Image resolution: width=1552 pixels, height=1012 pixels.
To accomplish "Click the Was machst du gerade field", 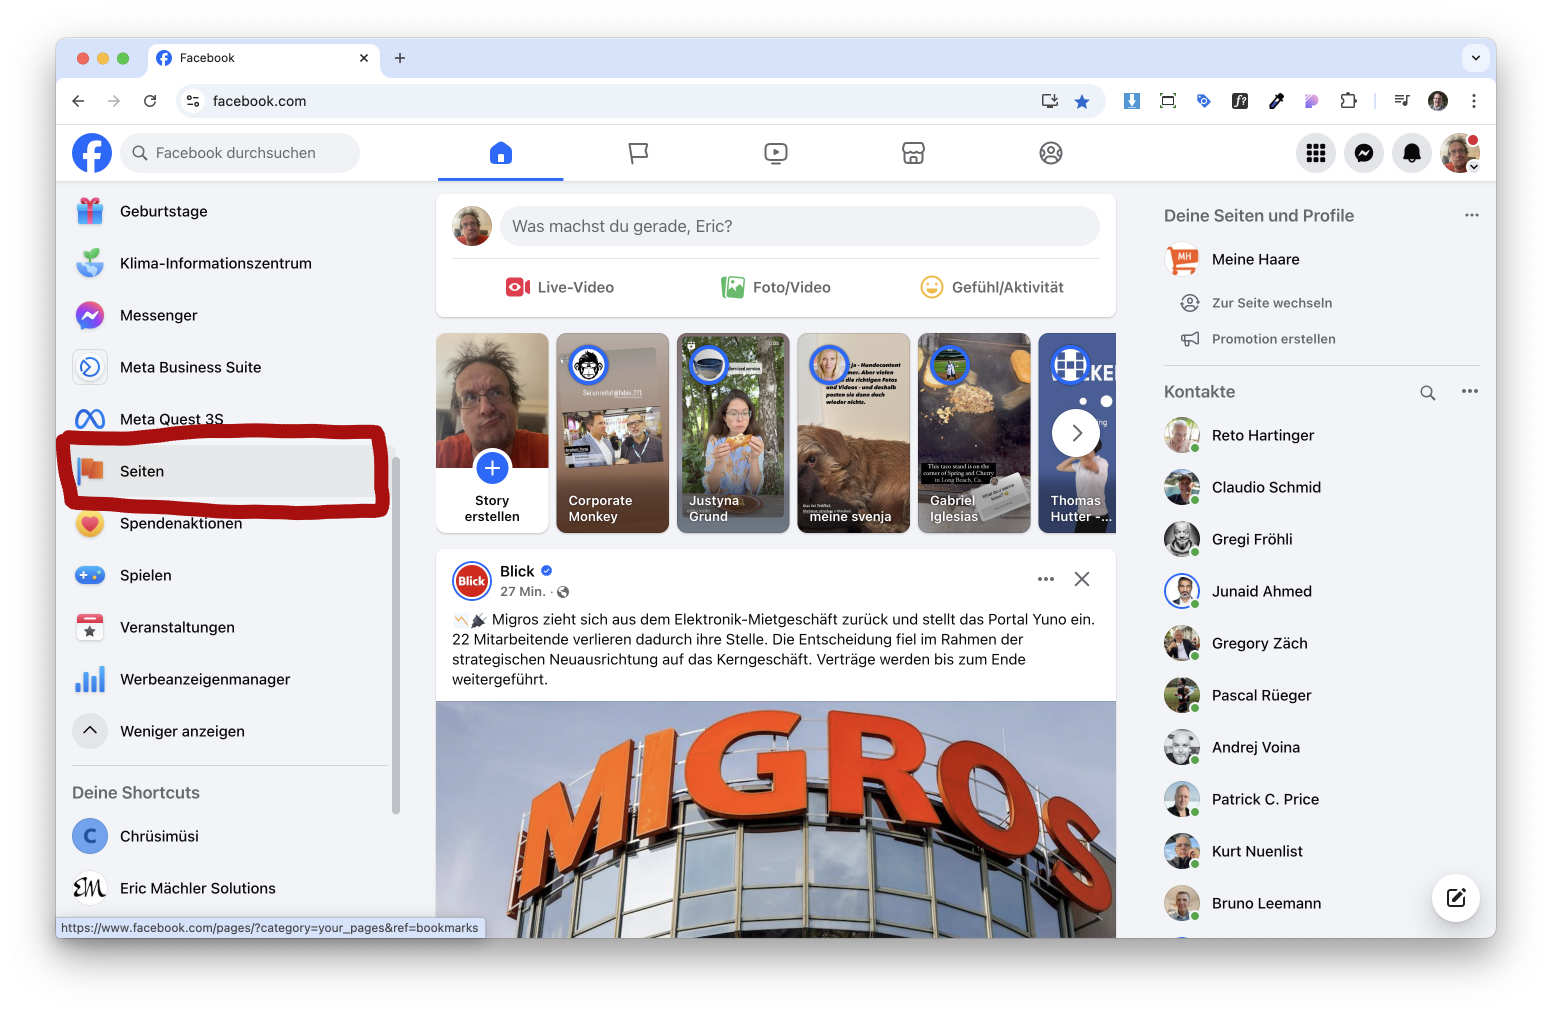I will tap(799, 226).
